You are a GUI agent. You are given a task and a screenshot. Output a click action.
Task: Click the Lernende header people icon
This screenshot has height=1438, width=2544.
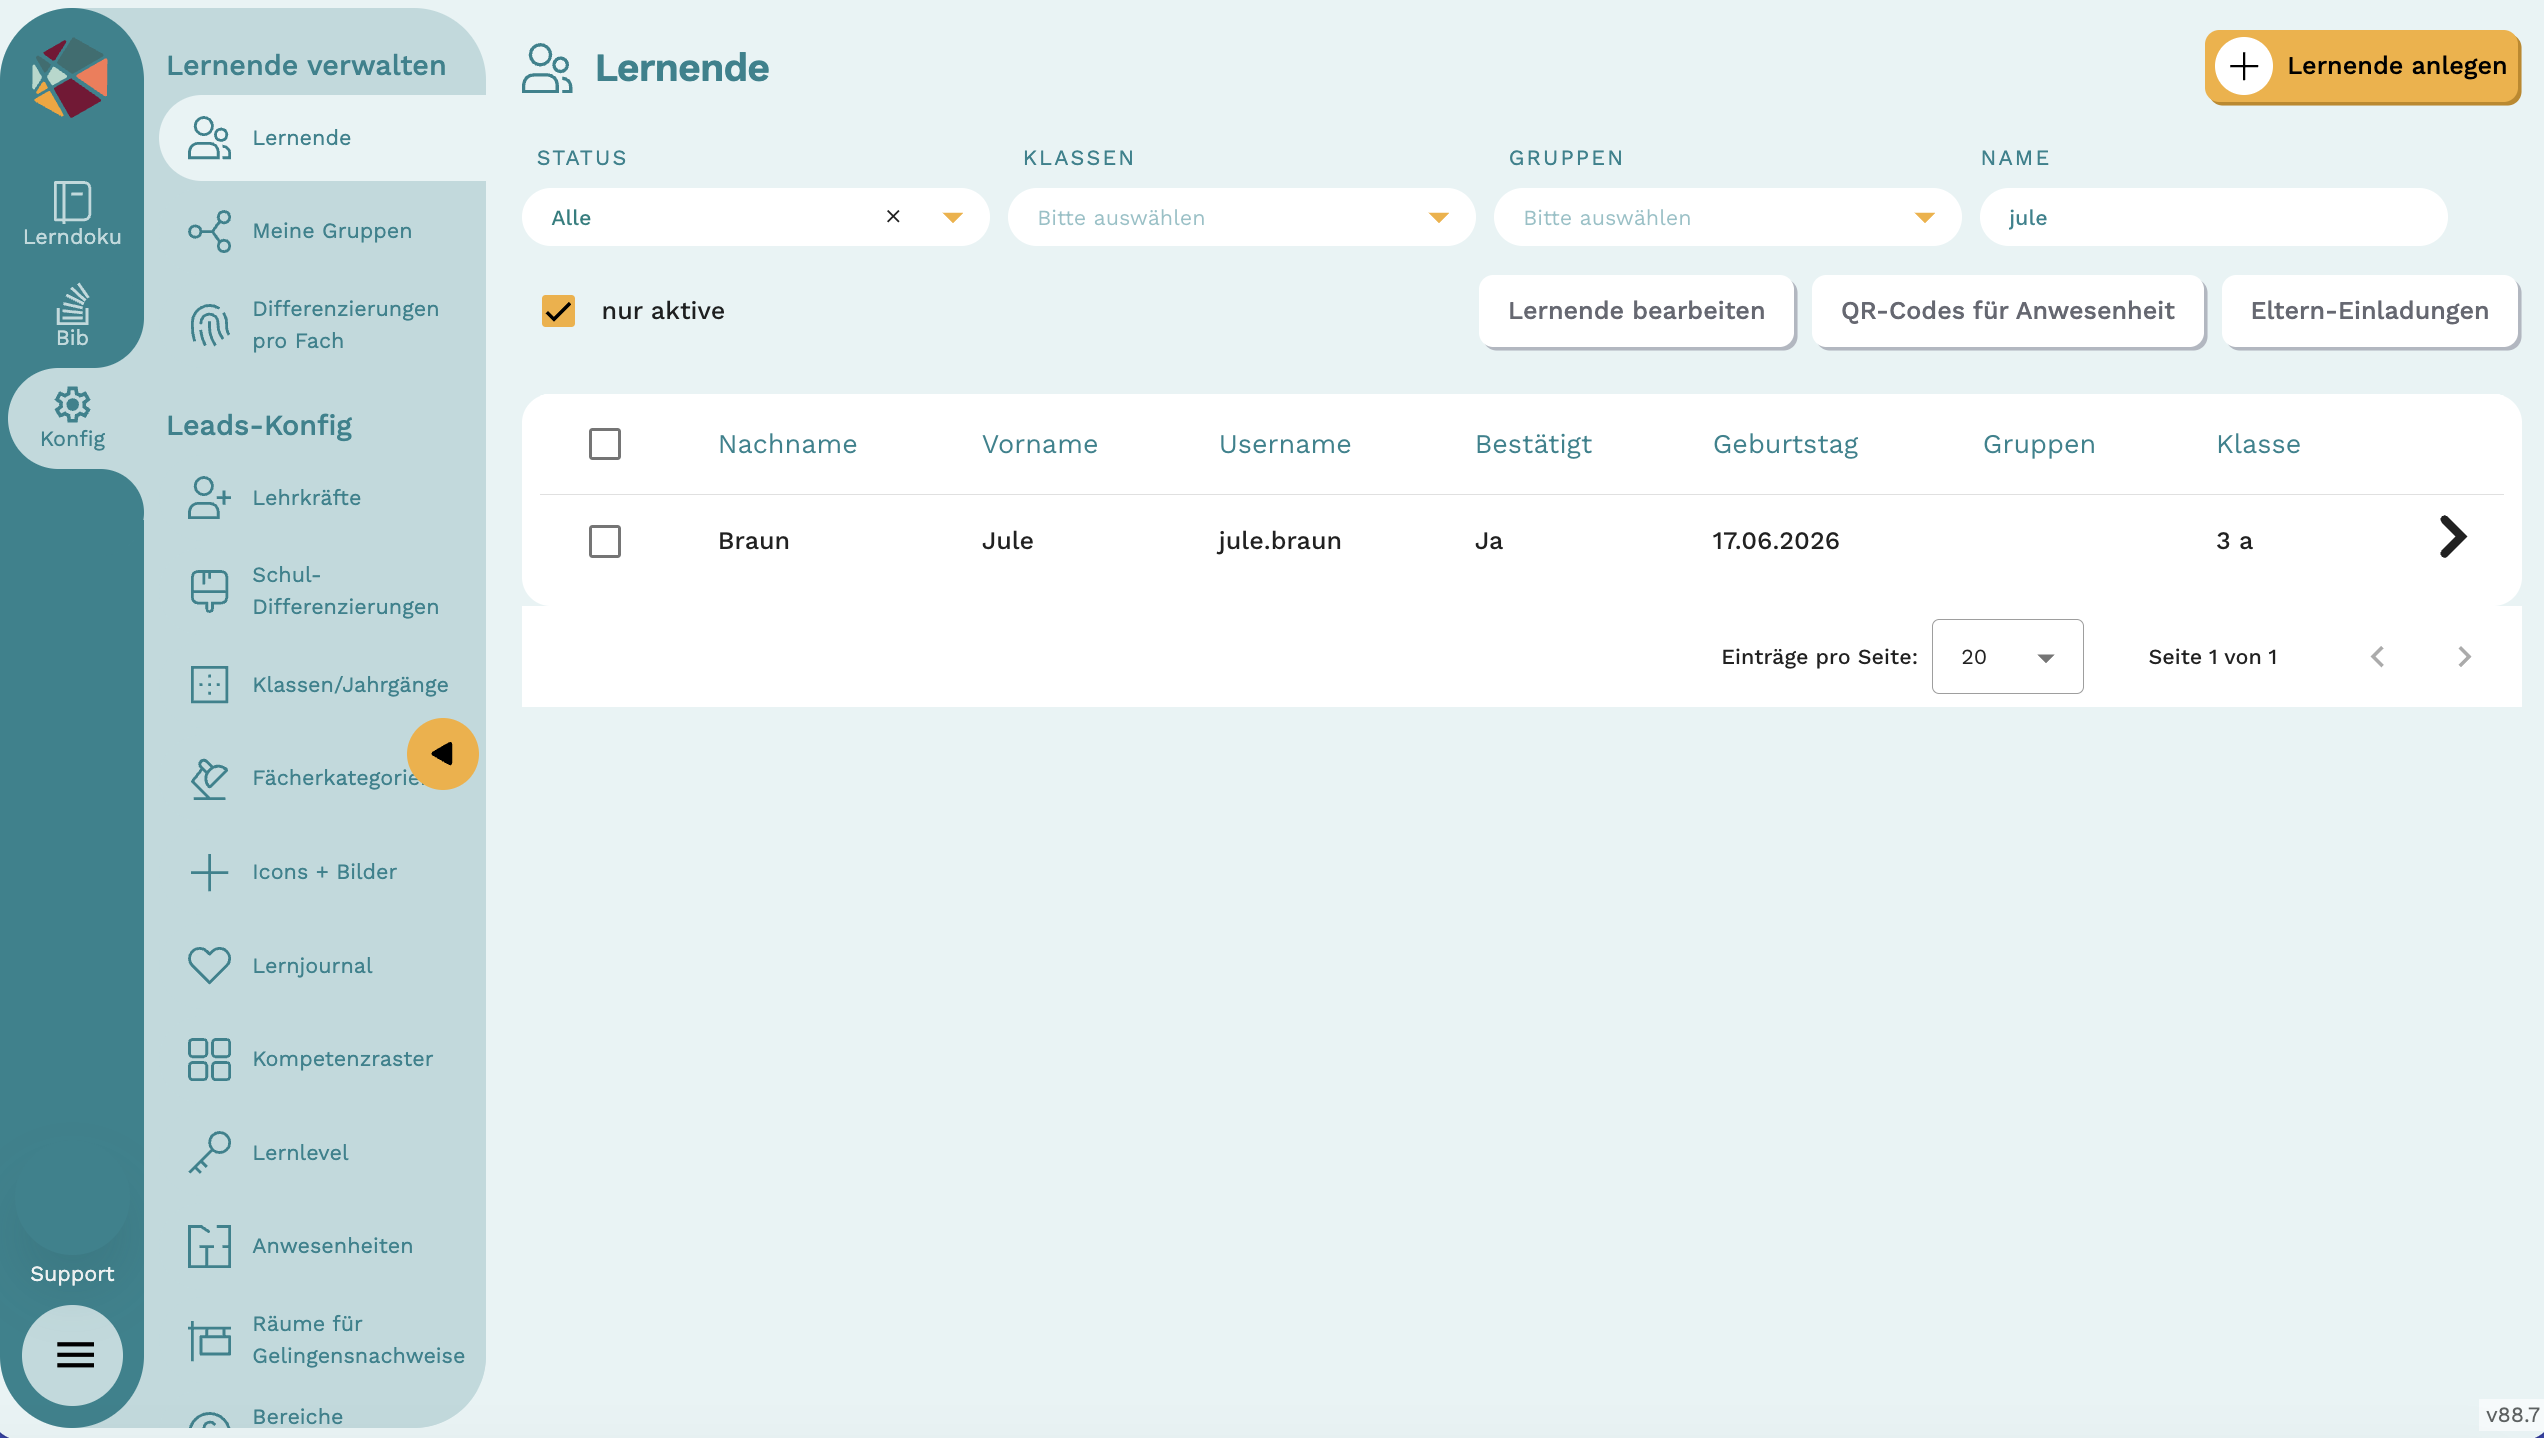pos(547,68)
